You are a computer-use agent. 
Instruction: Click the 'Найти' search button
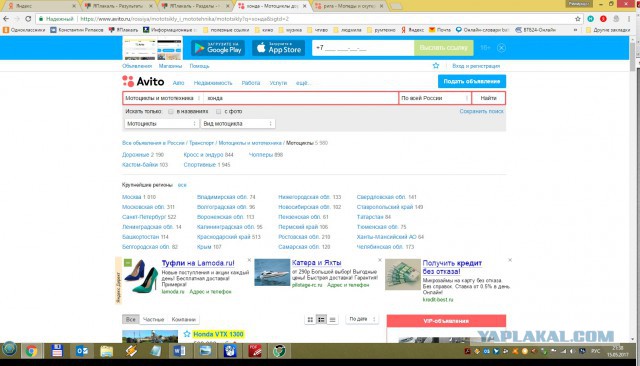tap(489, 98)
